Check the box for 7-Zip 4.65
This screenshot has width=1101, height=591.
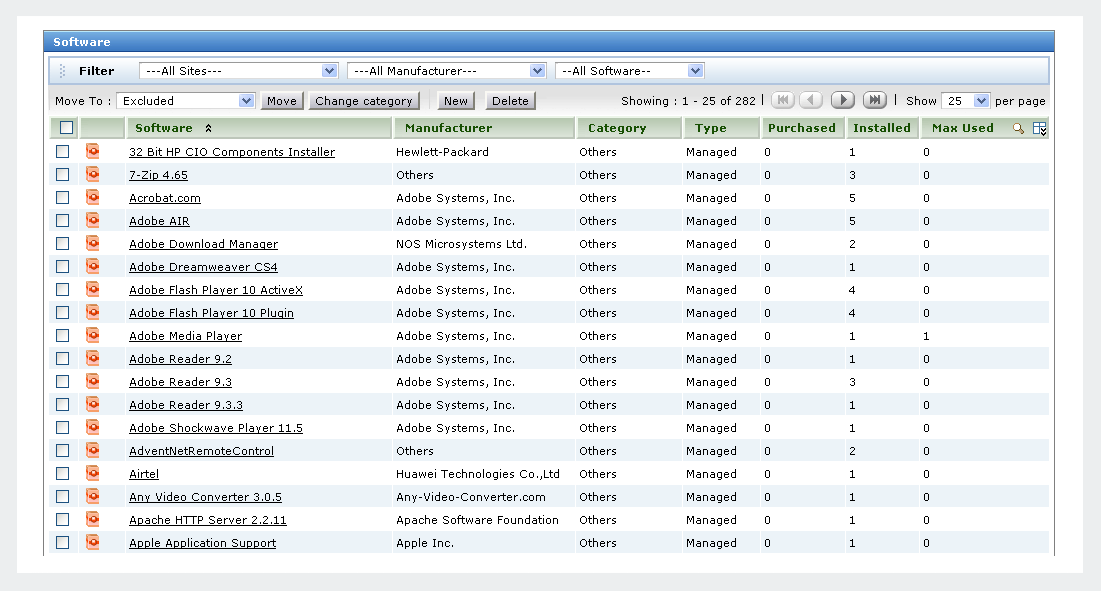(62, 174)
